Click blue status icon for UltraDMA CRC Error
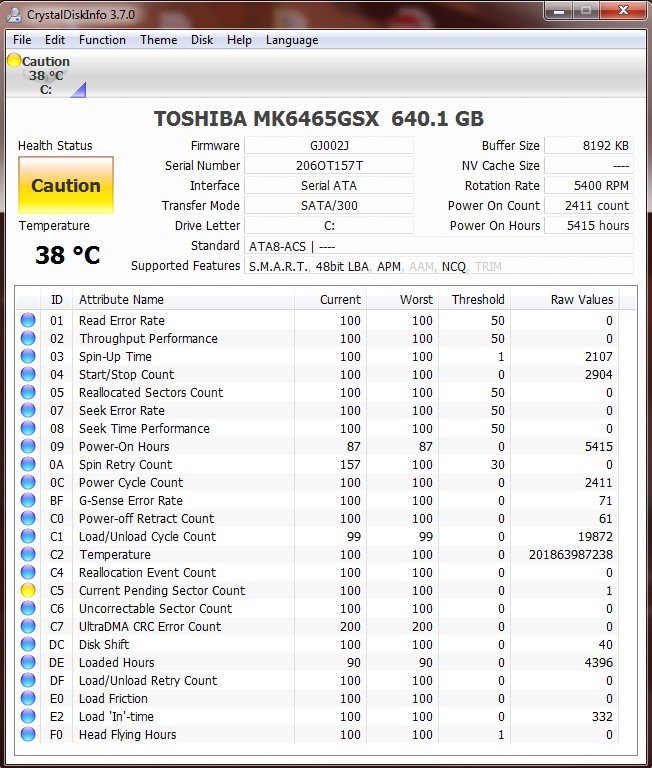 (28, 626)
